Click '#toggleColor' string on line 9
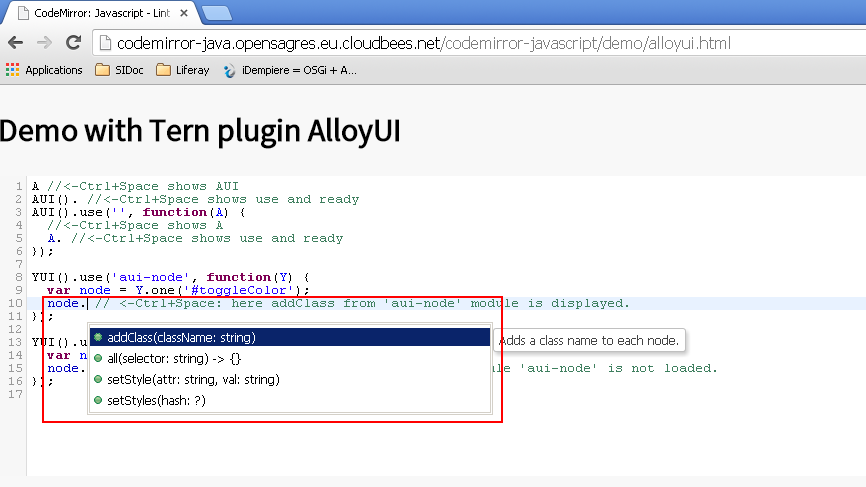Image resolution: width=866 pixels, height=487 pixels. 239,290
